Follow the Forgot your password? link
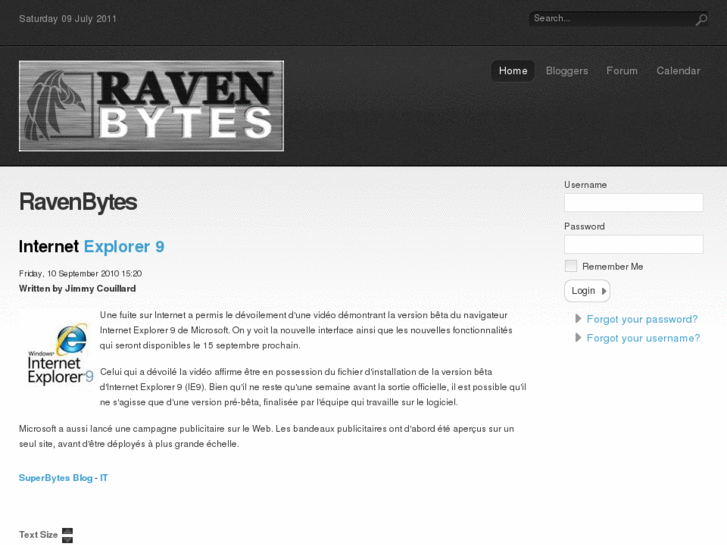This screenshot has width=727, height=545. pyautogui.click(x=642, y=319)
